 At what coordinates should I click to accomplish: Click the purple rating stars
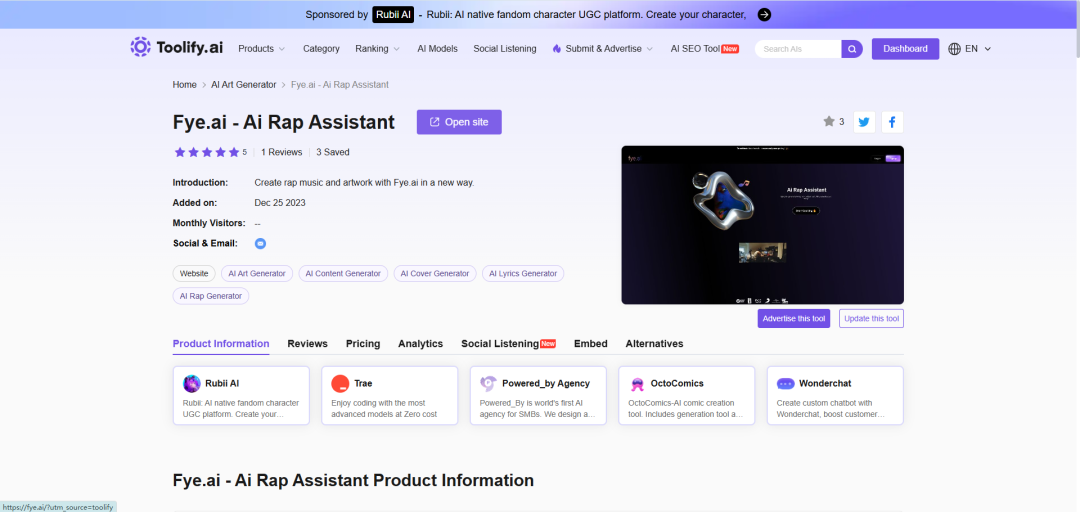click(207, 152)
